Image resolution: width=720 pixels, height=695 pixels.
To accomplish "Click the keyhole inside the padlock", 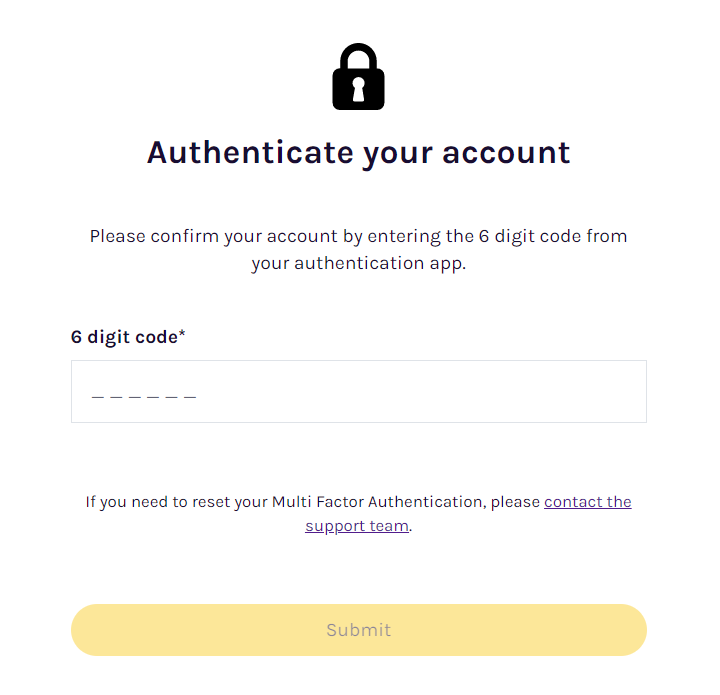I will coord(358,89).
